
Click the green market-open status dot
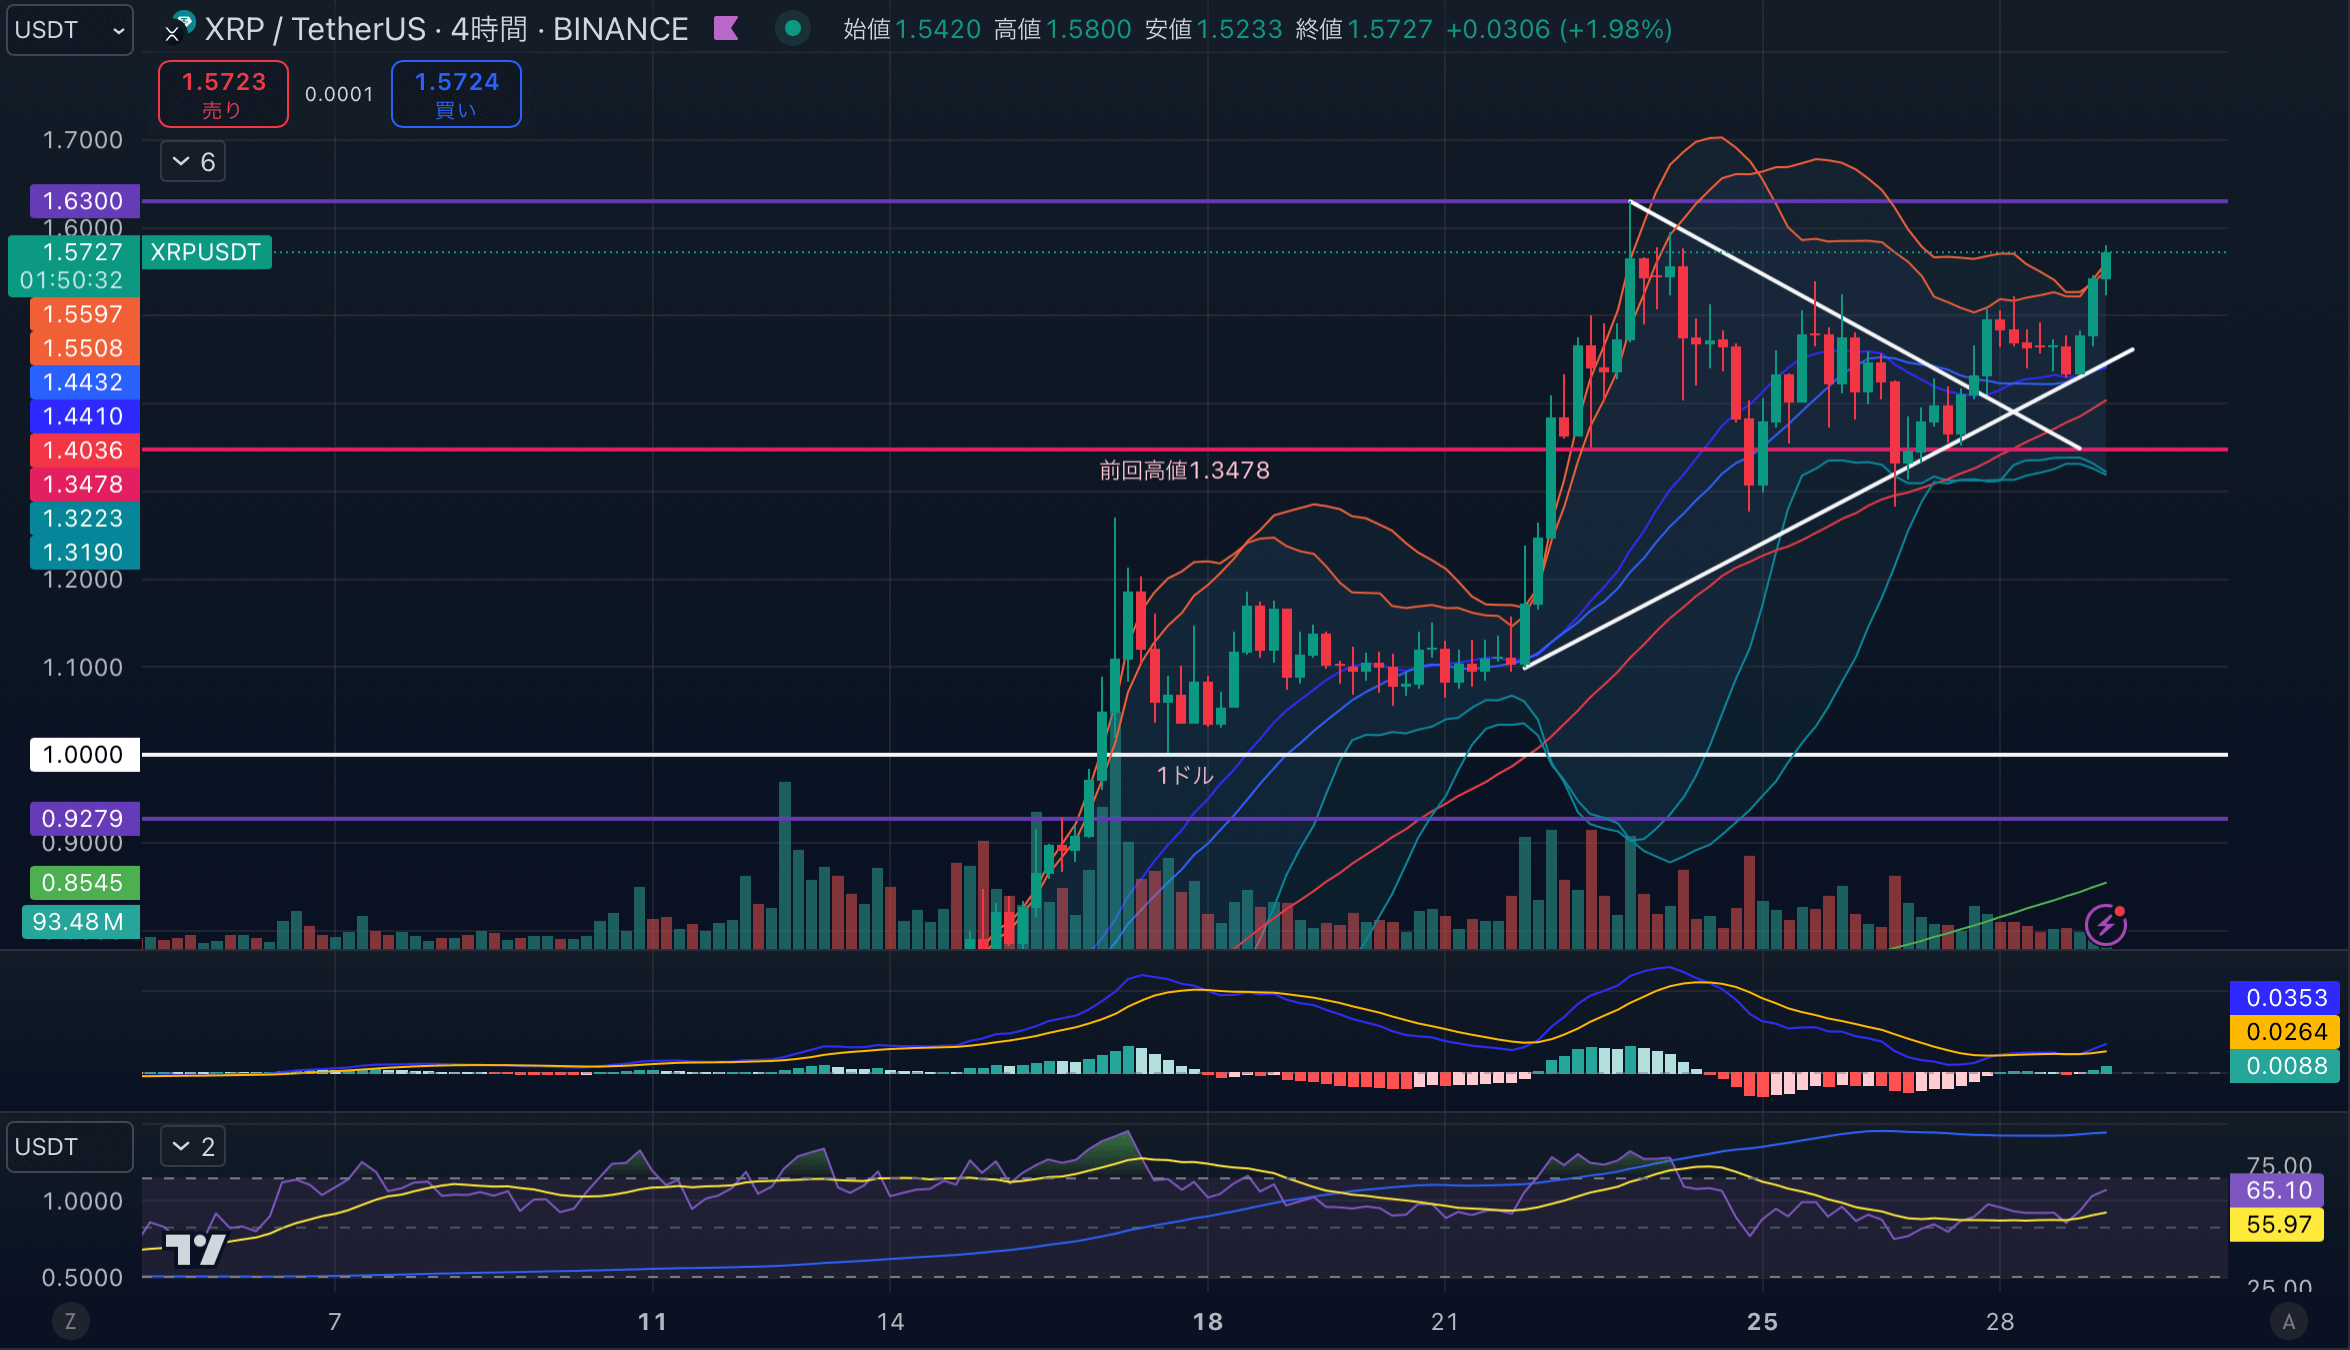coord(793,29)
